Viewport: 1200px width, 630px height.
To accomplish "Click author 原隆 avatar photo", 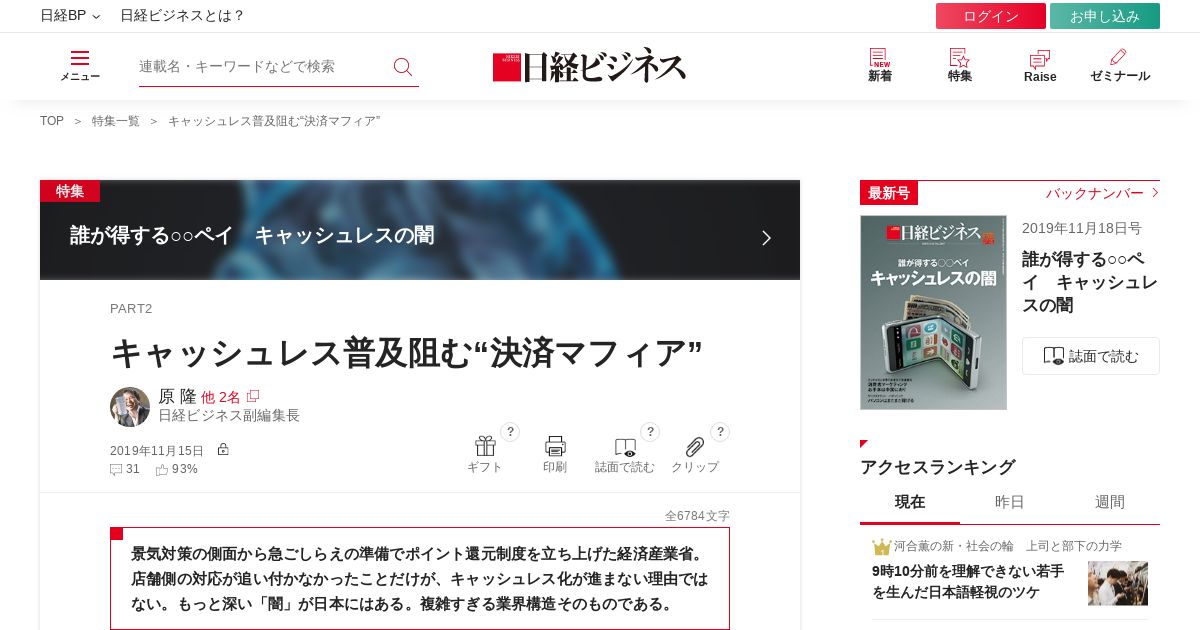I will (130, 407).
